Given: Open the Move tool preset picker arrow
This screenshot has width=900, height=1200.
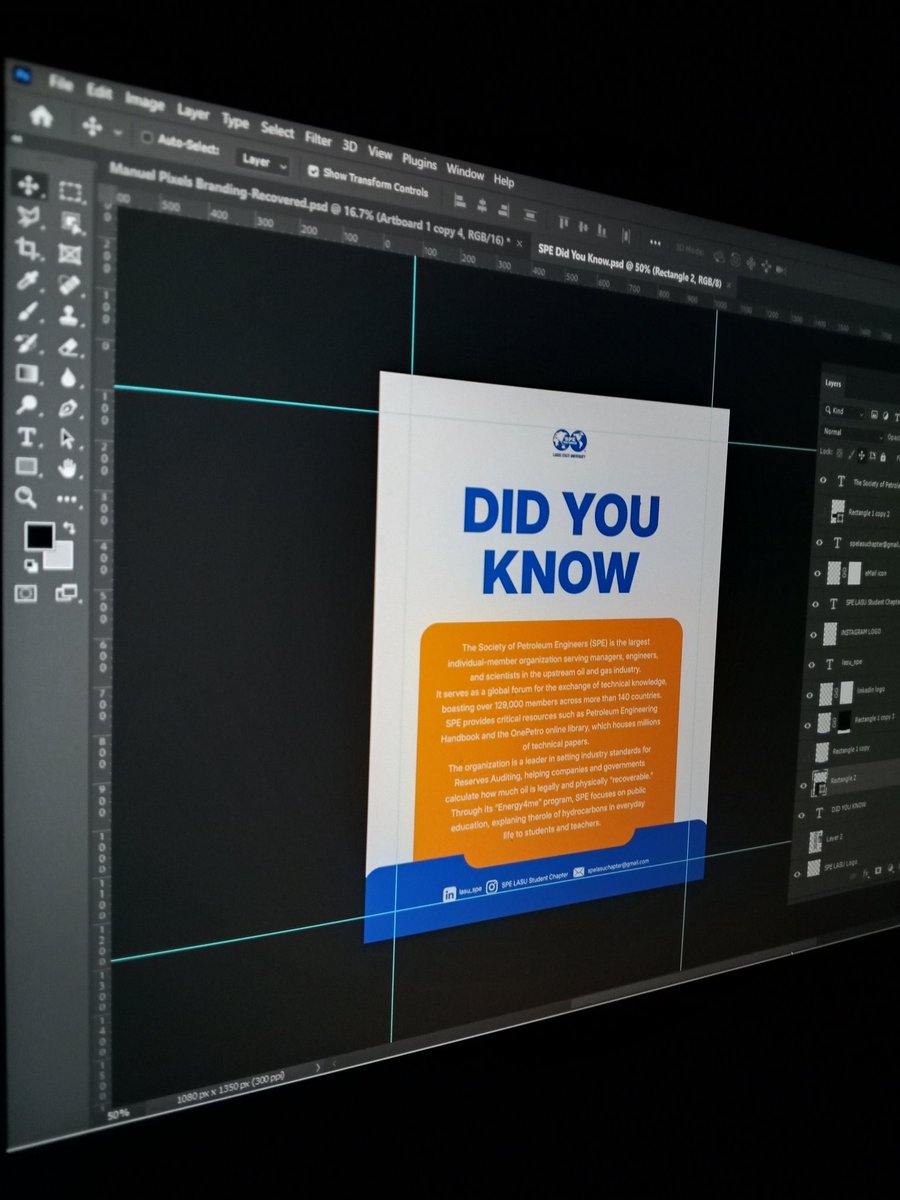Looking at the screenshot, I should 119,131.
